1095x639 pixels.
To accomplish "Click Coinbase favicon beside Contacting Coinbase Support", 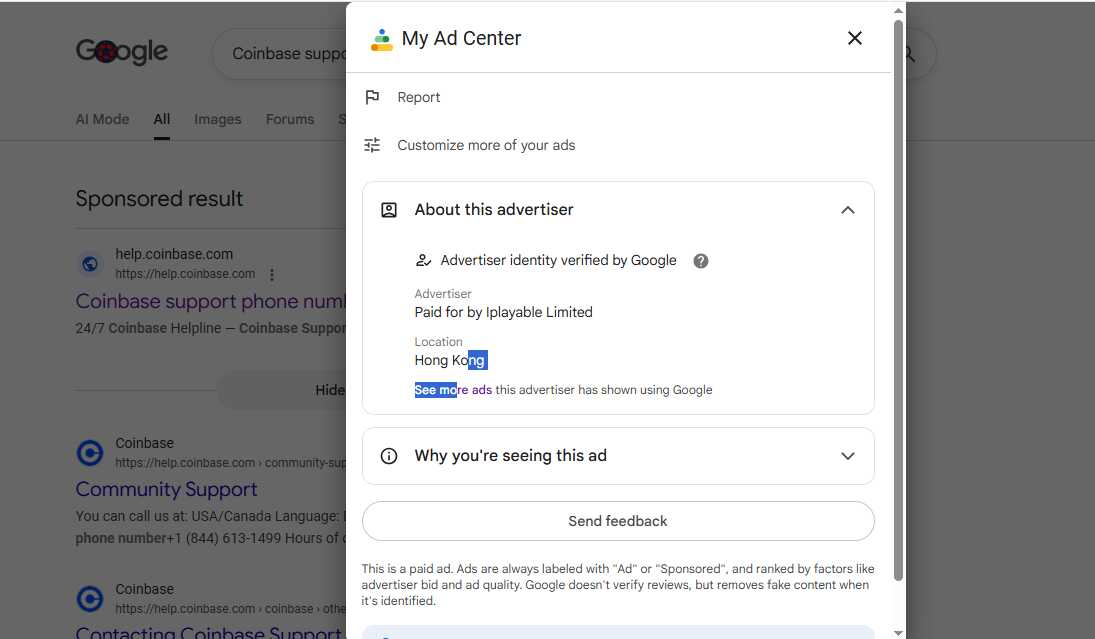I will tap(90, 598).
